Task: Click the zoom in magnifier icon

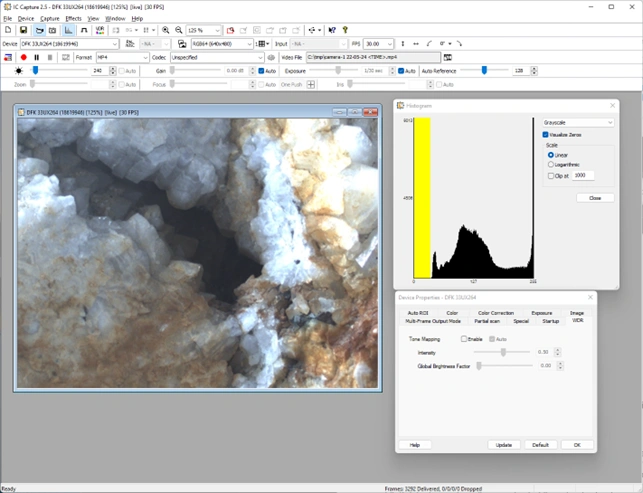Action: [x=166, y=31]
